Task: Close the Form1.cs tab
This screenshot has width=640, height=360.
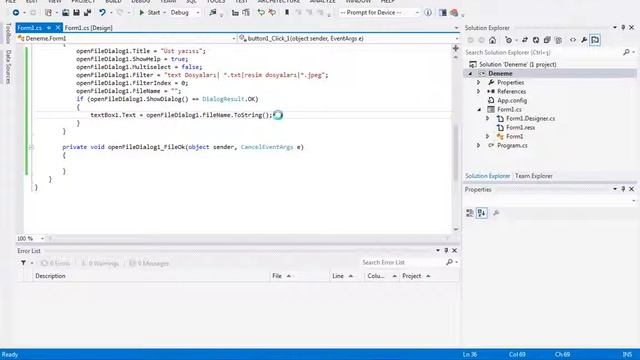Action: click(x=58, y=28)
